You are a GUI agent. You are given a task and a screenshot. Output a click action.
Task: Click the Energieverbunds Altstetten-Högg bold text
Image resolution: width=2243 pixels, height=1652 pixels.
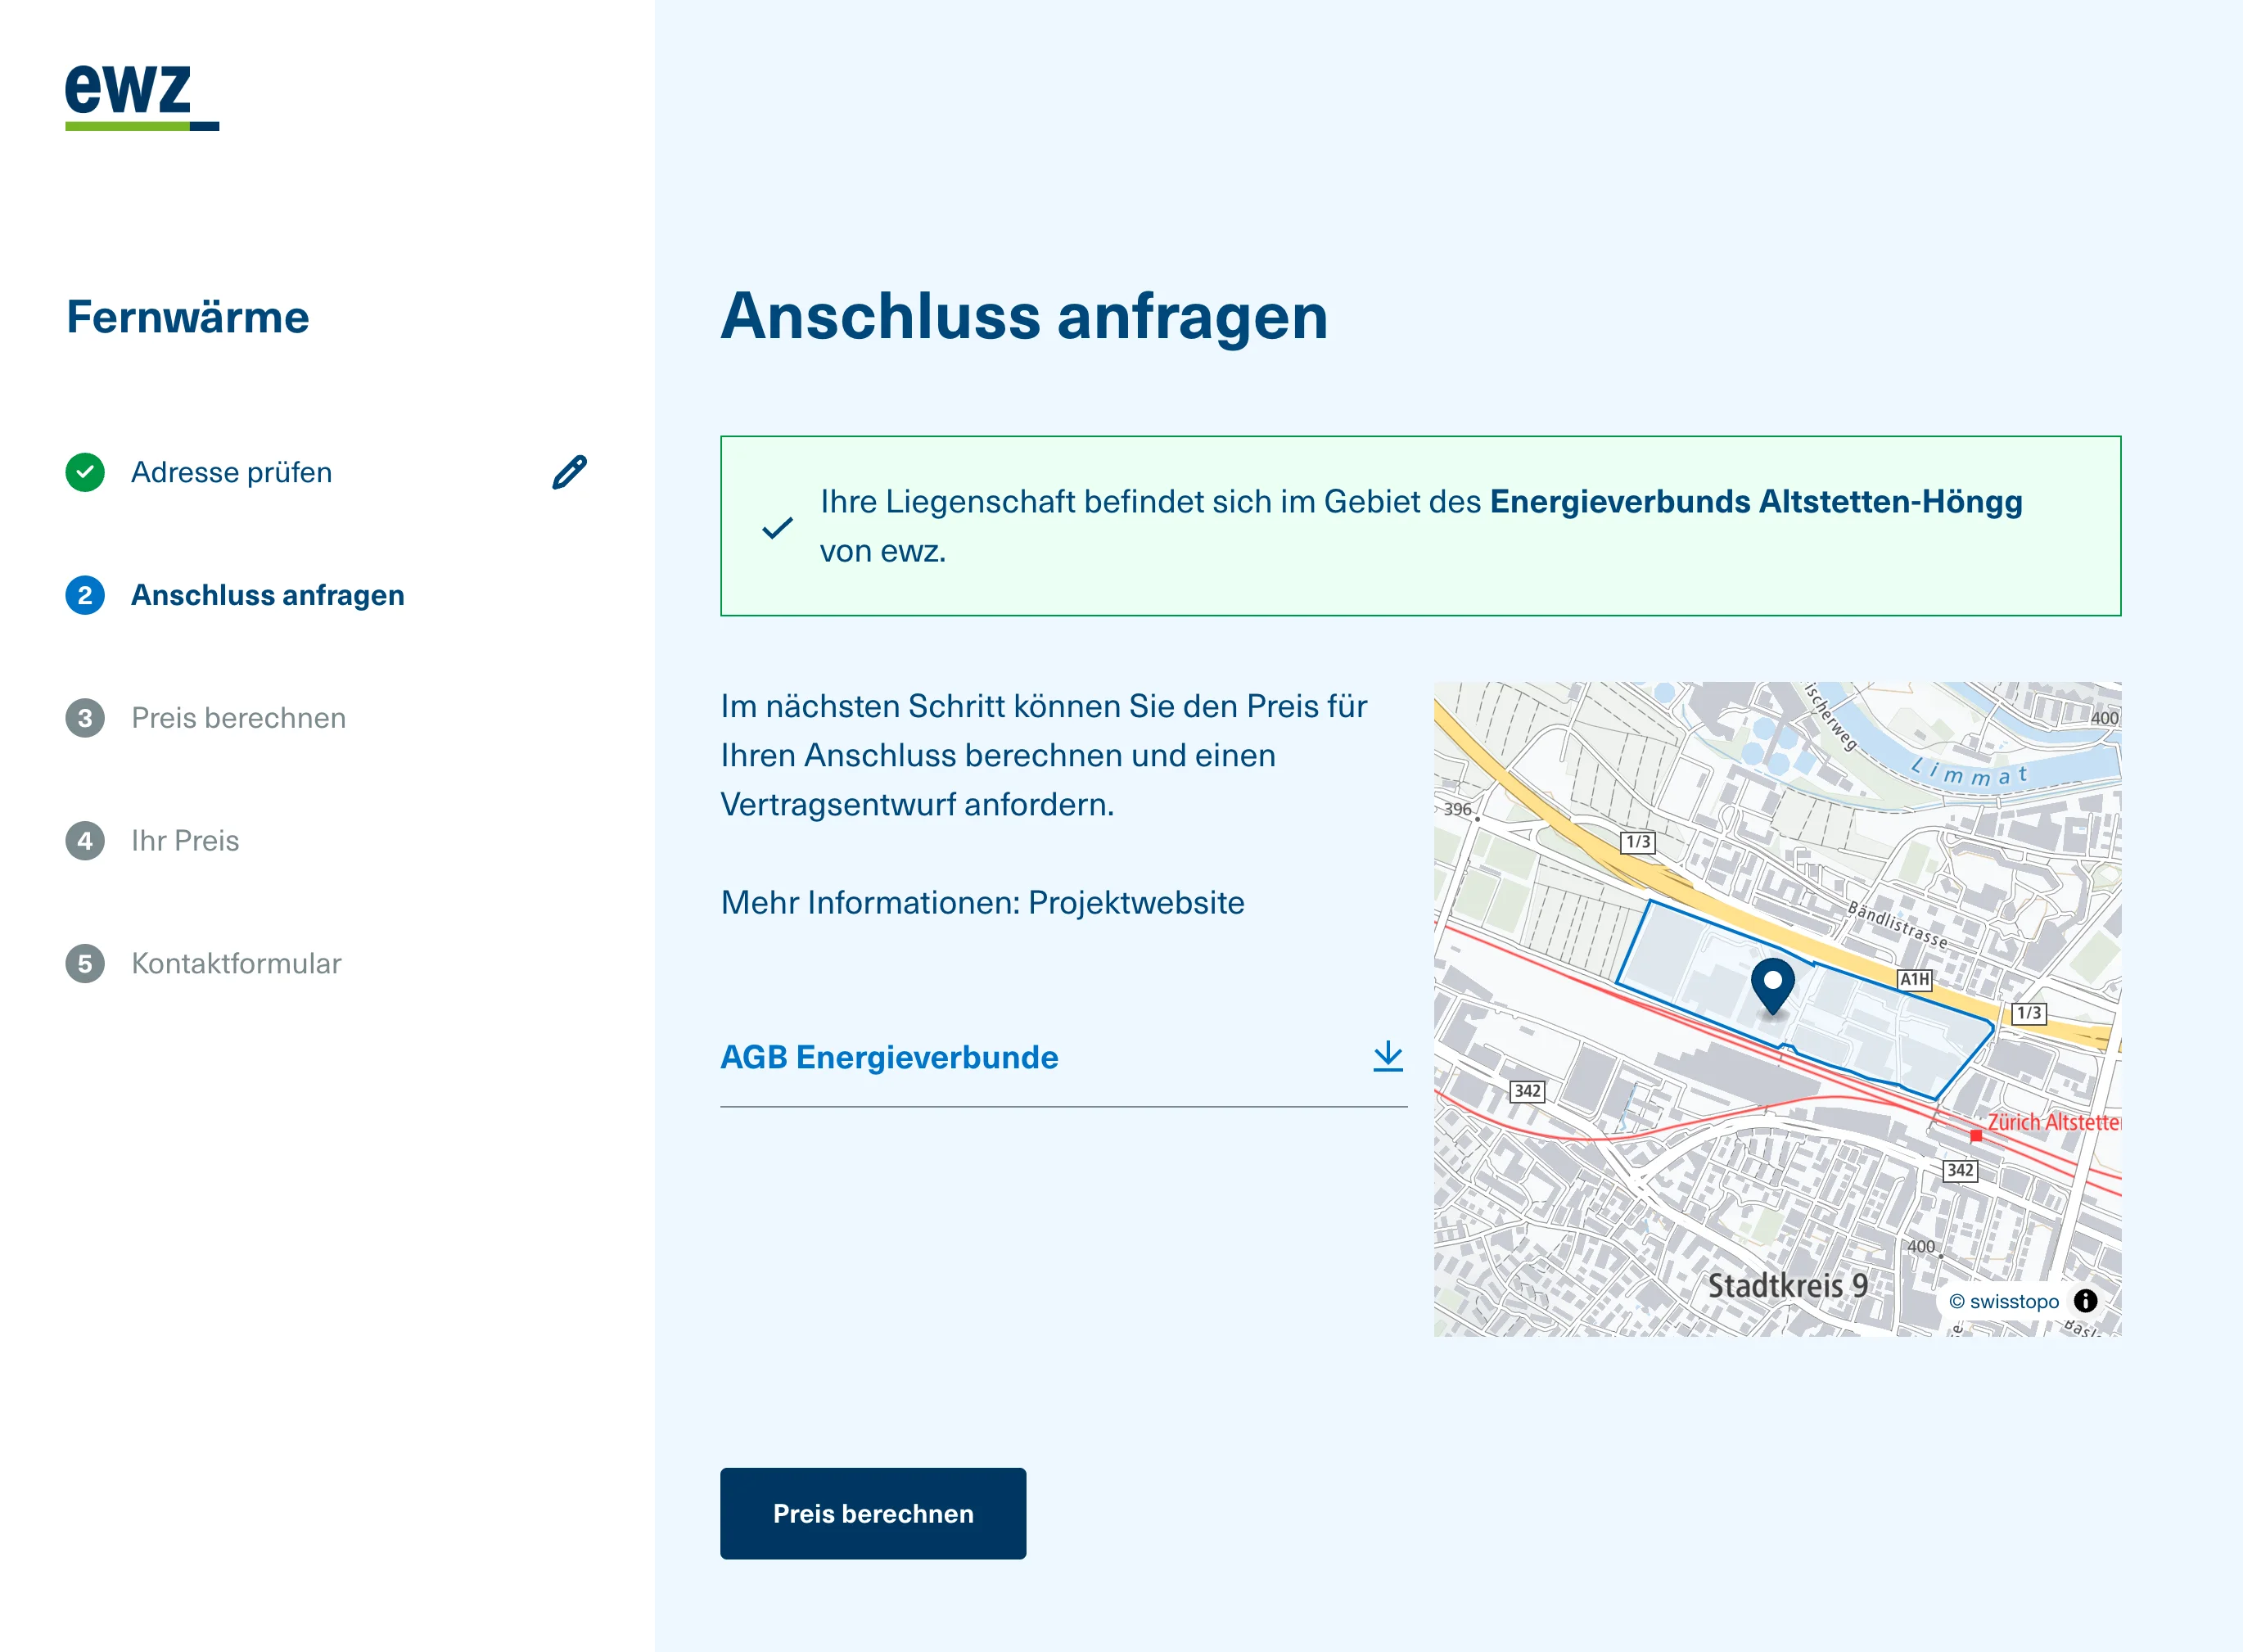coord(1756,501)
